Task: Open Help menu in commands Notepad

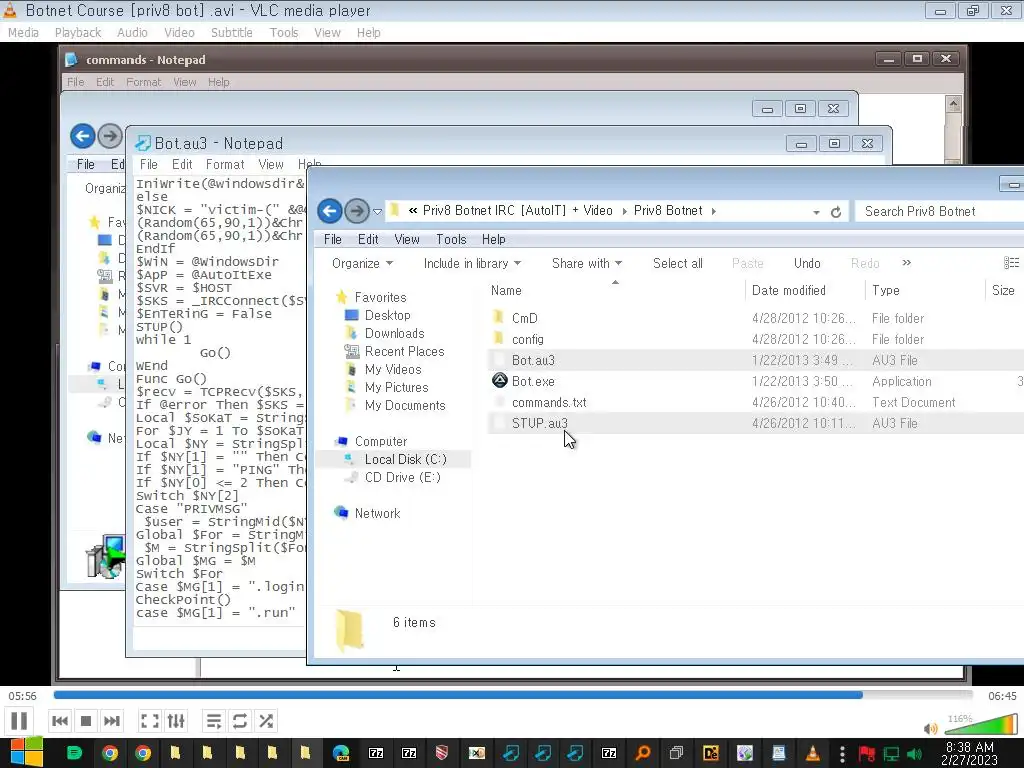Action: [x=219, y=82]
